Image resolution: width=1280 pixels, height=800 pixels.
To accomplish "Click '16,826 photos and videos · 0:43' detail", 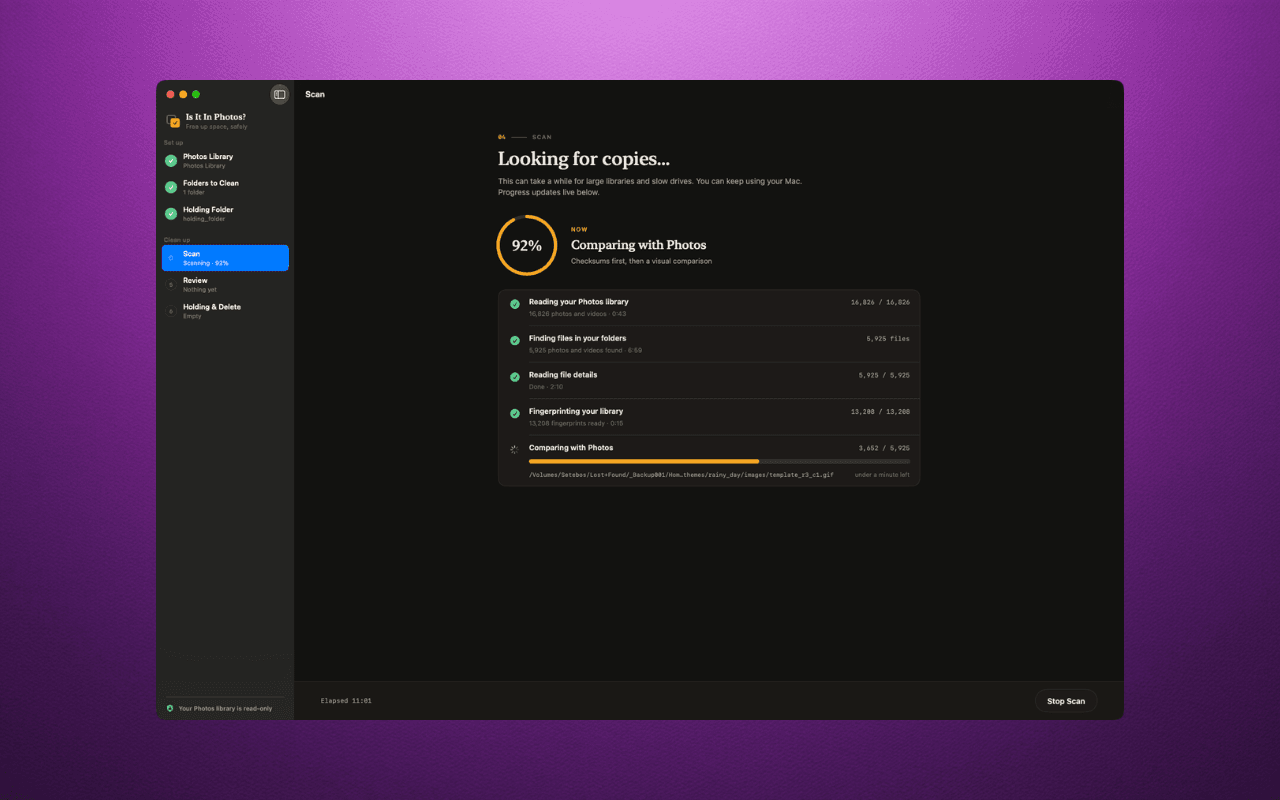I will click(578, 314).
